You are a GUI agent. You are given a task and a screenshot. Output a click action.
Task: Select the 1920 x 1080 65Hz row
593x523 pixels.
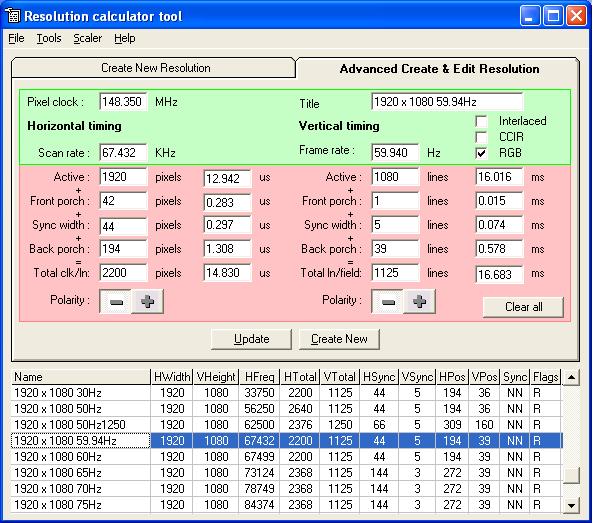click(x=287, y=473)
